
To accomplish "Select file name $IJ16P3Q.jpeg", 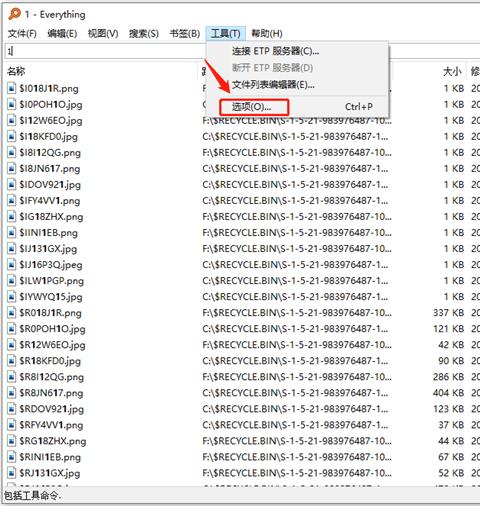I will pos(51,265).
